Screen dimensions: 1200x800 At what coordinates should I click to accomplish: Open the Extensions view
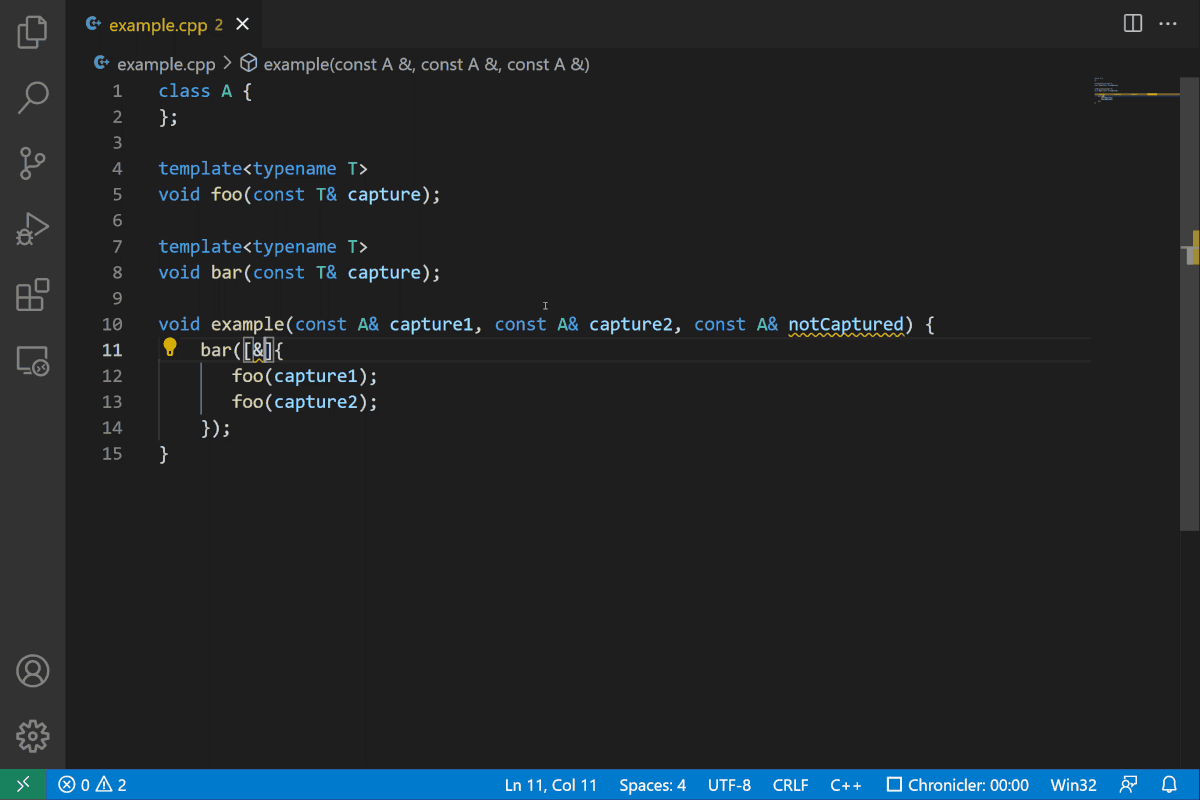(32, 295)
